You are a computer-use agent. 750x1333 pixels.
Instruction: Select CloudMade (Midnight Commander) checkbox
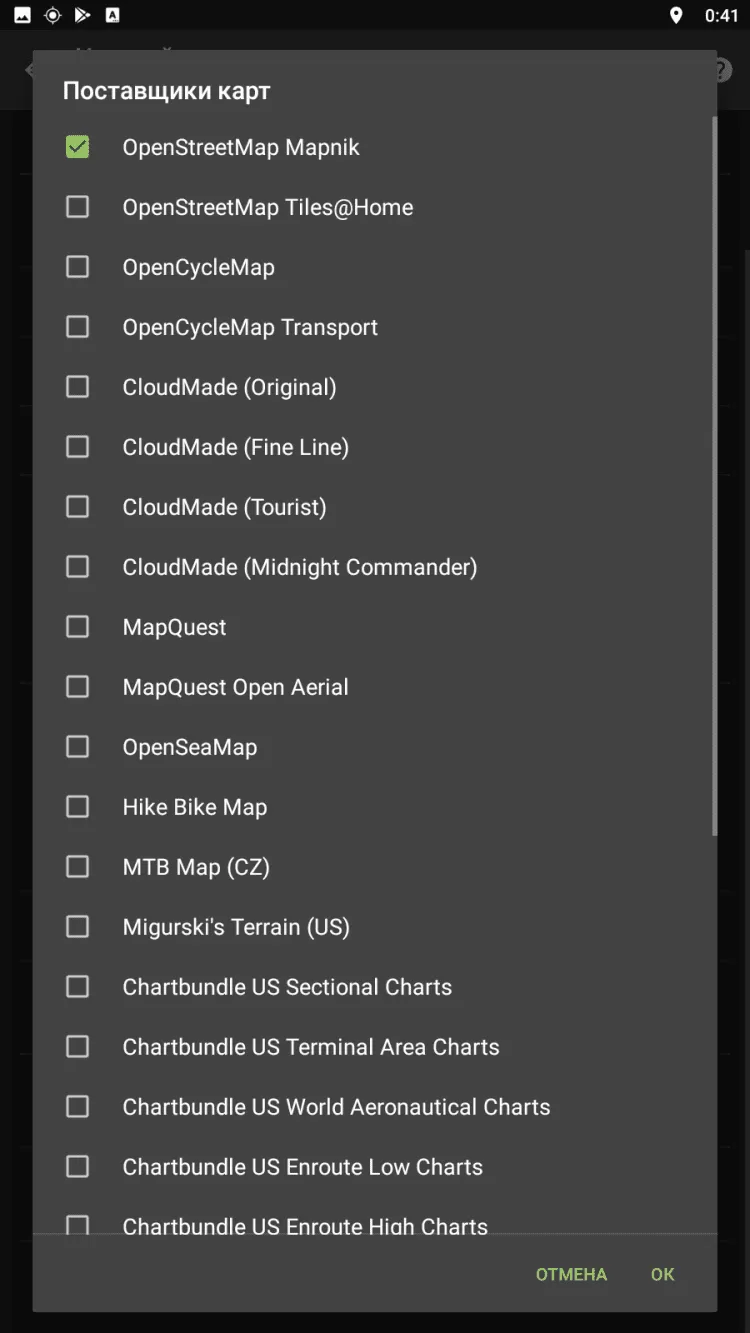click(77, 567)
